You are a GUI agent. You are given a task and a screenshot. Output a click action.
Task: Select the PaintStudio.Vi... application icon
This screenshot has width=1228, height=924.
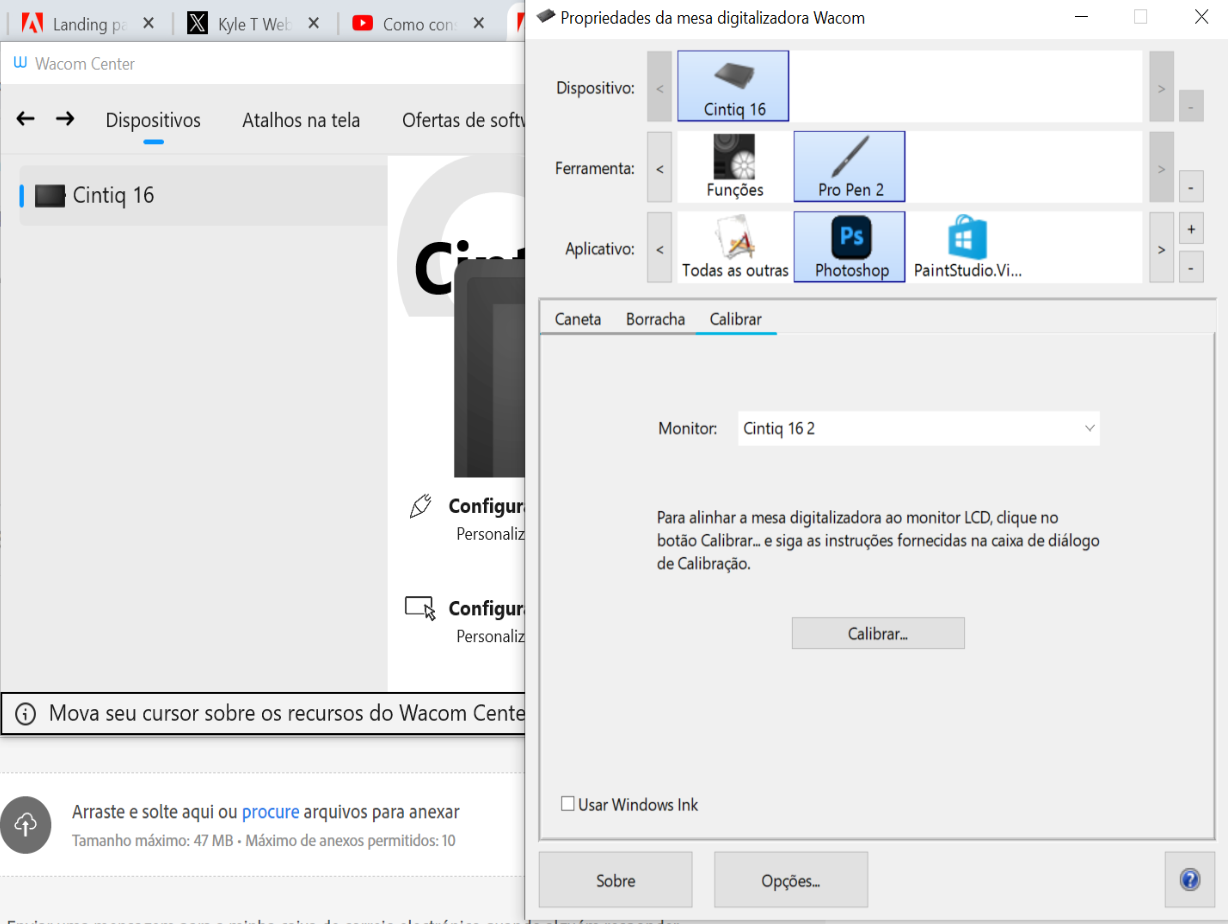tap(967, 247)
